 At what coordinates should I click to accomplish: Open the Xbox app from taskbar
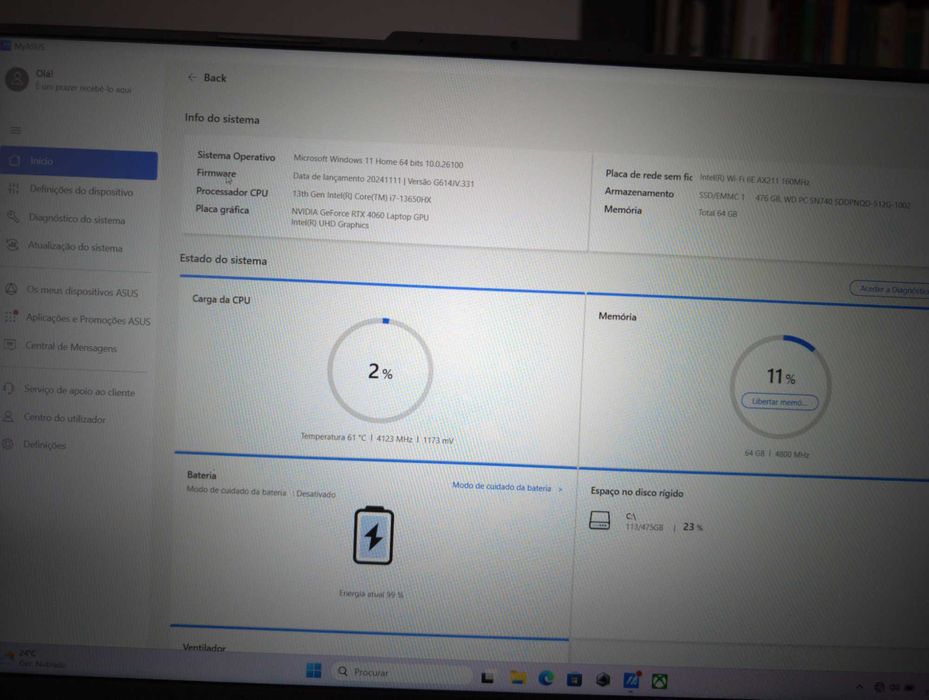point(659,681)
